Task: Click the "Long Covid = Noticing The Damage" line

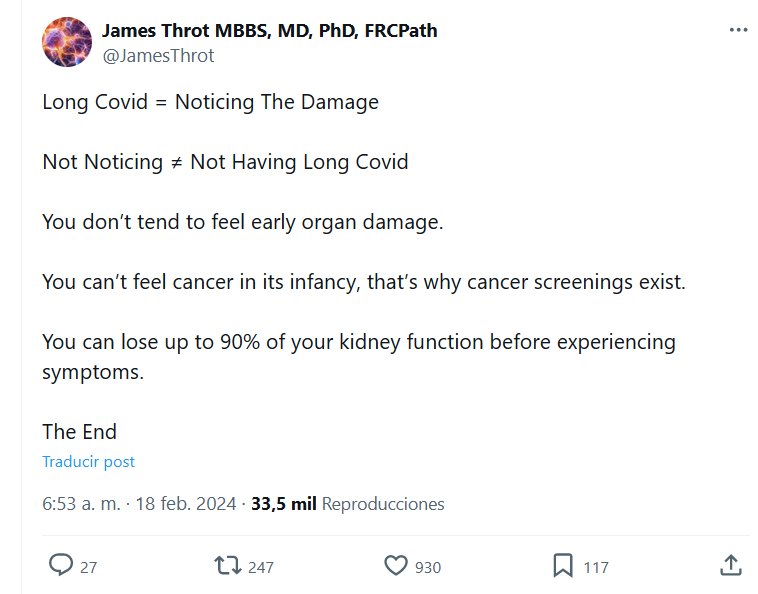Action: coord(210,102)
